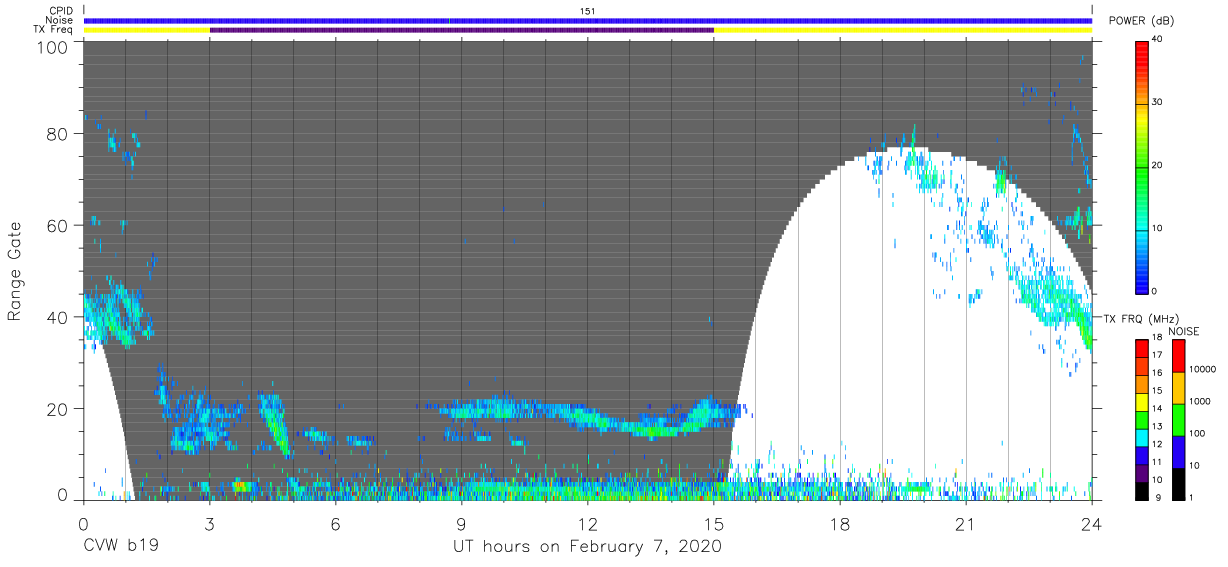The height and width of the screenshot is (567, 1228).
Task: Click the power colorbar gradient
Action: click(1142, 166)
